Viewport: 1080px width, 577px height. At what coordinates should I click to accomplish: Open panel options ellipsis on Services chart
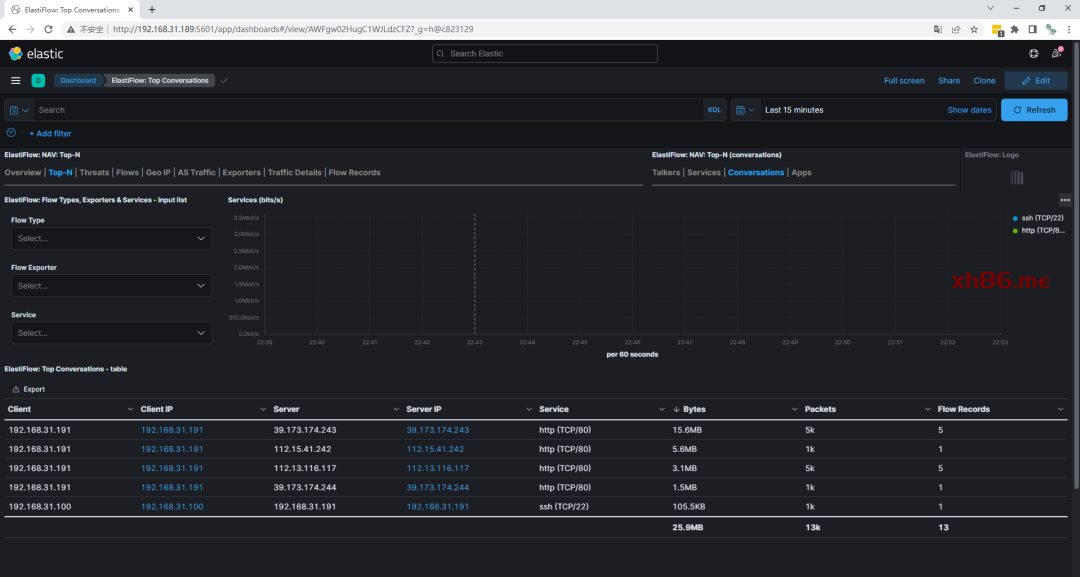pyautogui.click(x=1065, y=200)
